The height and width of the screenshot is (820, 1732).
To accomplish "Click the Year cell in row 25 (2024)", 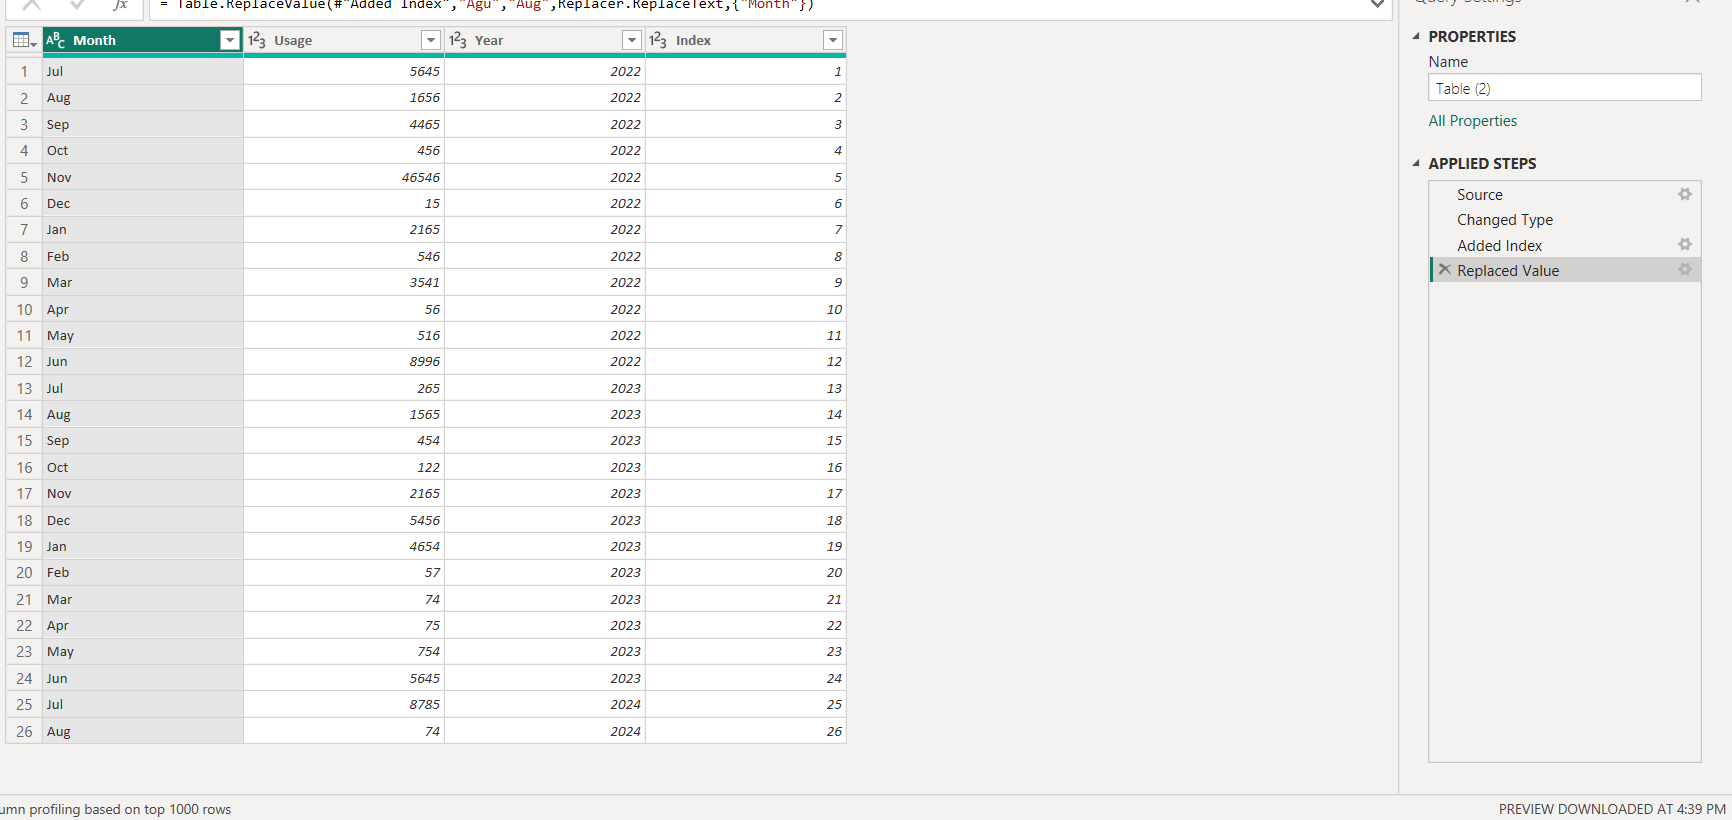I will click(x=545, y=704).
